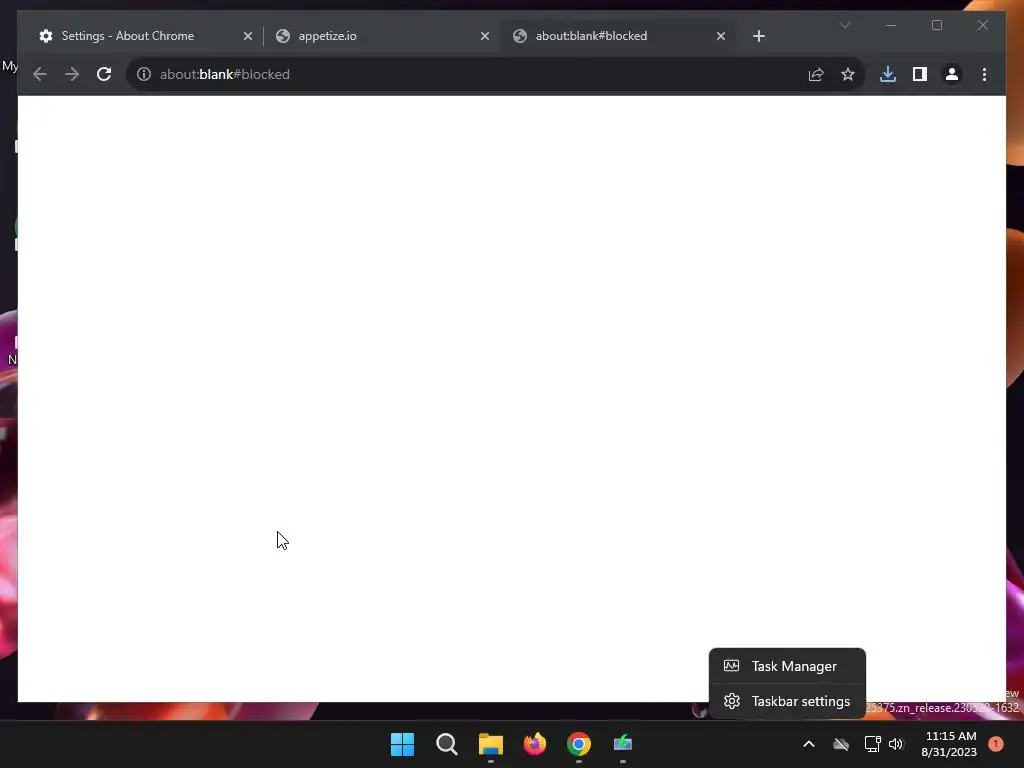
Task: Open a new tab with plus button
Action: [758, 36]
